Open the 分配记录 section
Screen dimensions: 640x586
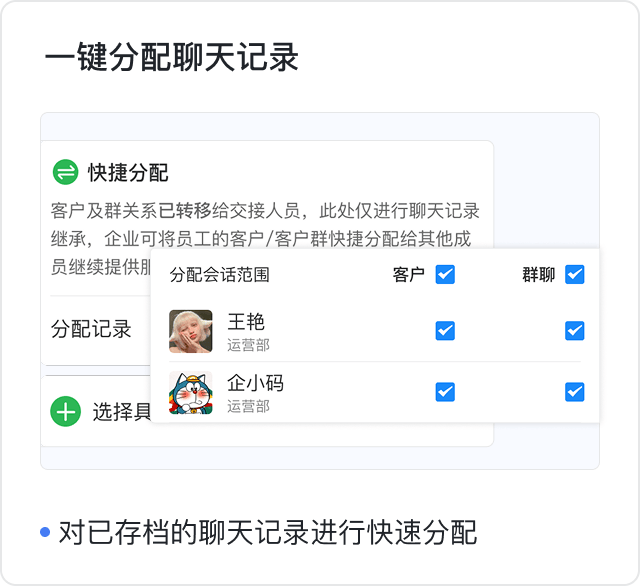click(x=91, y=329)
